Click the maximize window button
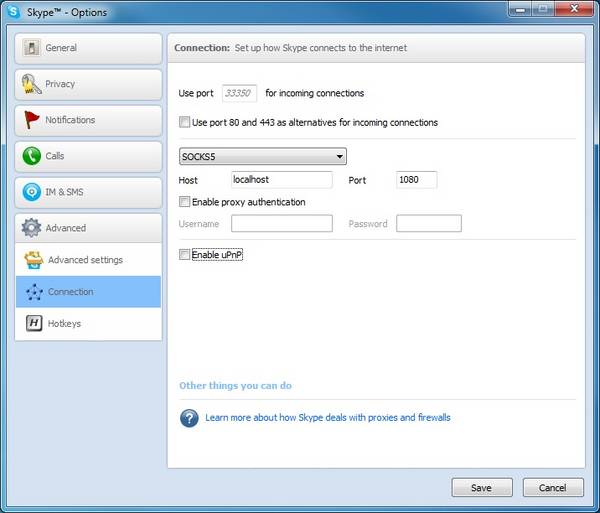The image size is (600, 513). [x=543, y=8]
